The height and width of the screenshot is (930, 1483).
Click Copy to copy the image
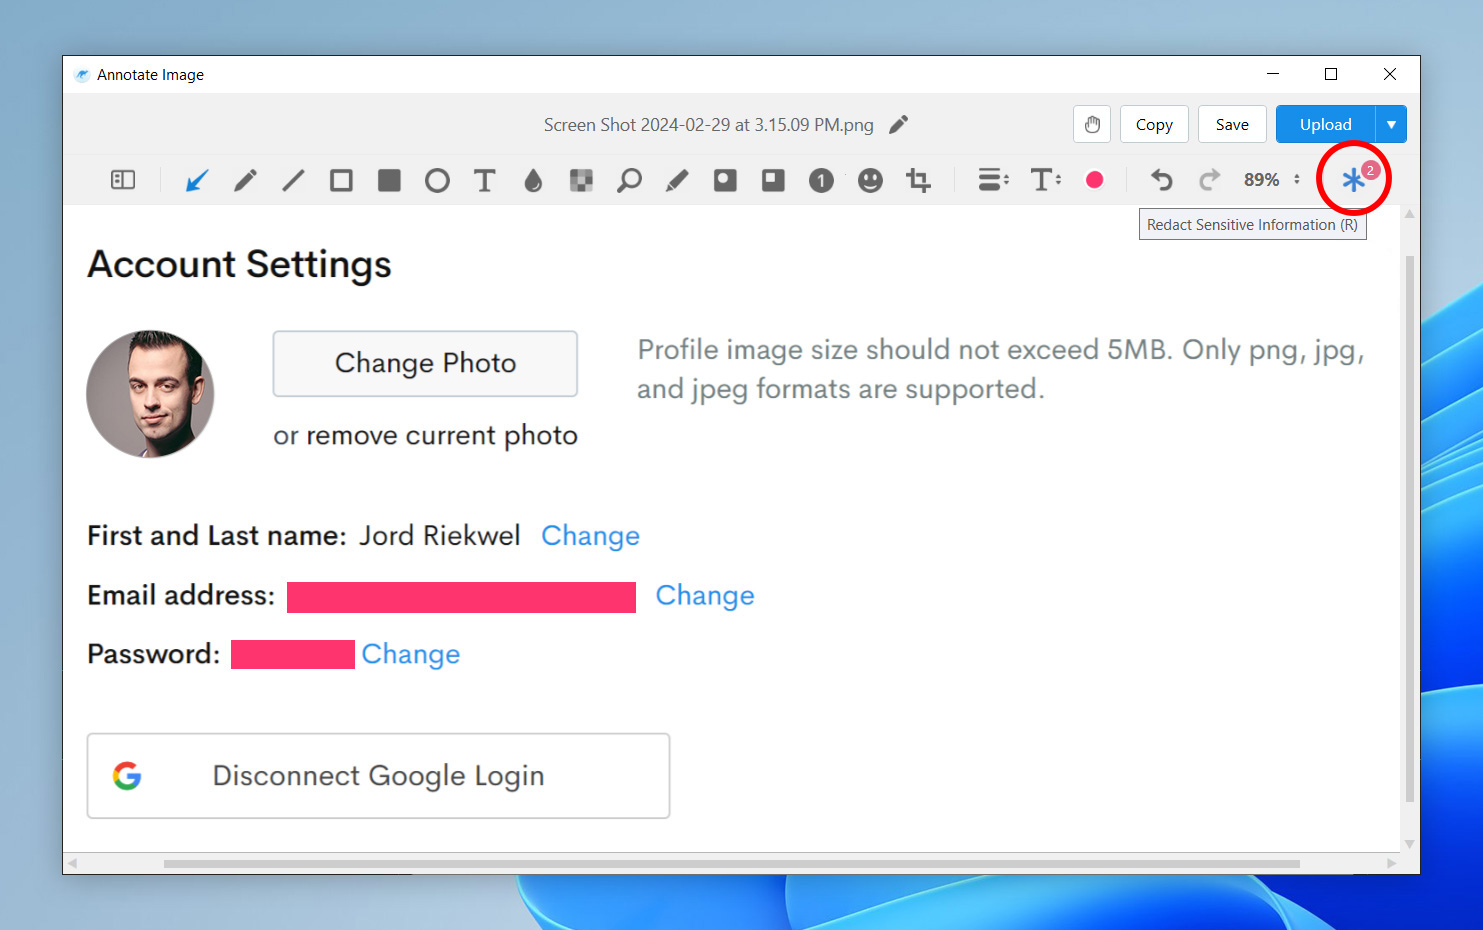[1154, 124]
